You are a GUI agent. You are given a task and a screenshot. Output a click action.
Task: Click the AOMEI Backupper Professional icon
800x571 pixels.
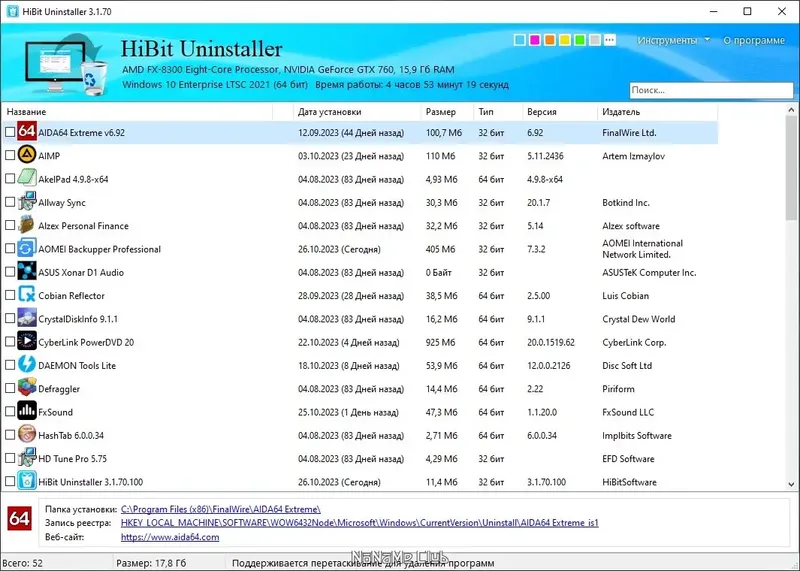[x=27, y=248]
